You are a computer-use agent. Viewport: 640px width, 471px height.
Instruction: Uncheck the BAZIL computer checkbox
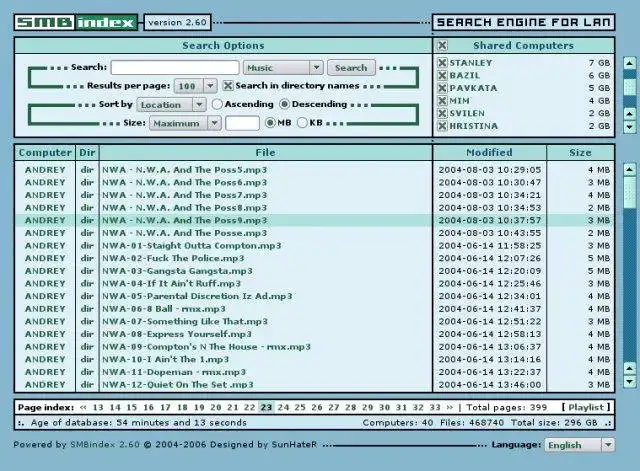pyautogui.click(x=442, y=75)
